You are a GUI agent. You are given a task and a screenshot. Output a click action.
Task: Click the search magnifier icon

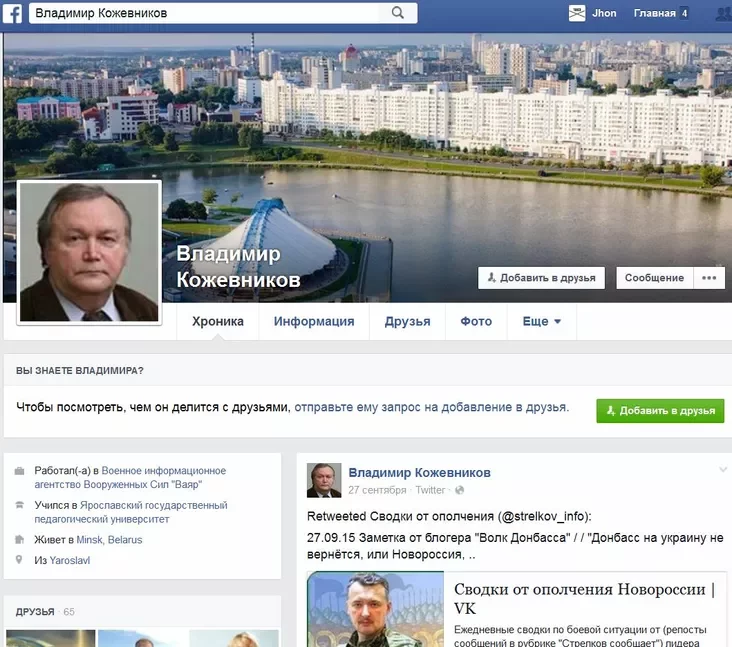point(397,13)
